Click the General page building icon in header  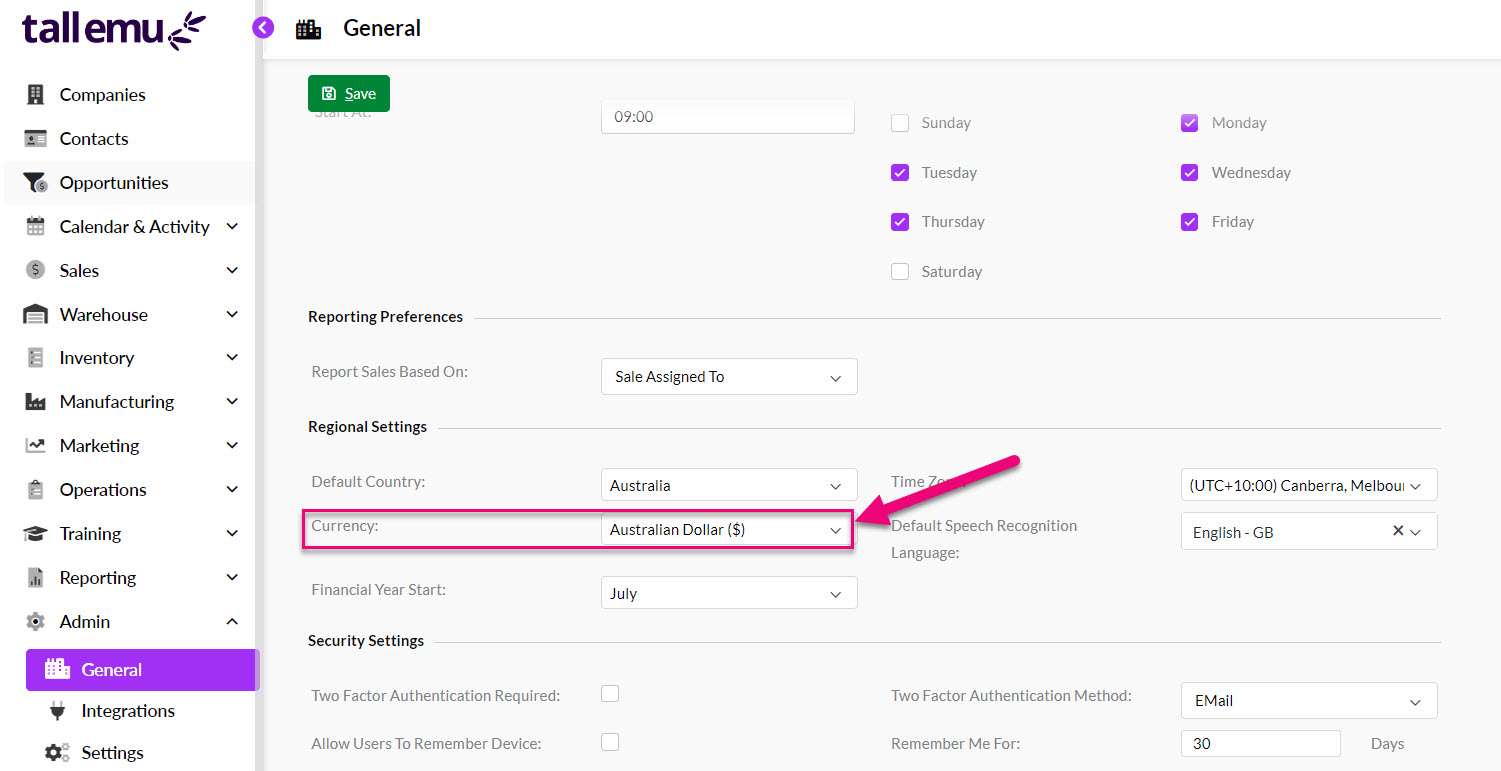(309, 29)
